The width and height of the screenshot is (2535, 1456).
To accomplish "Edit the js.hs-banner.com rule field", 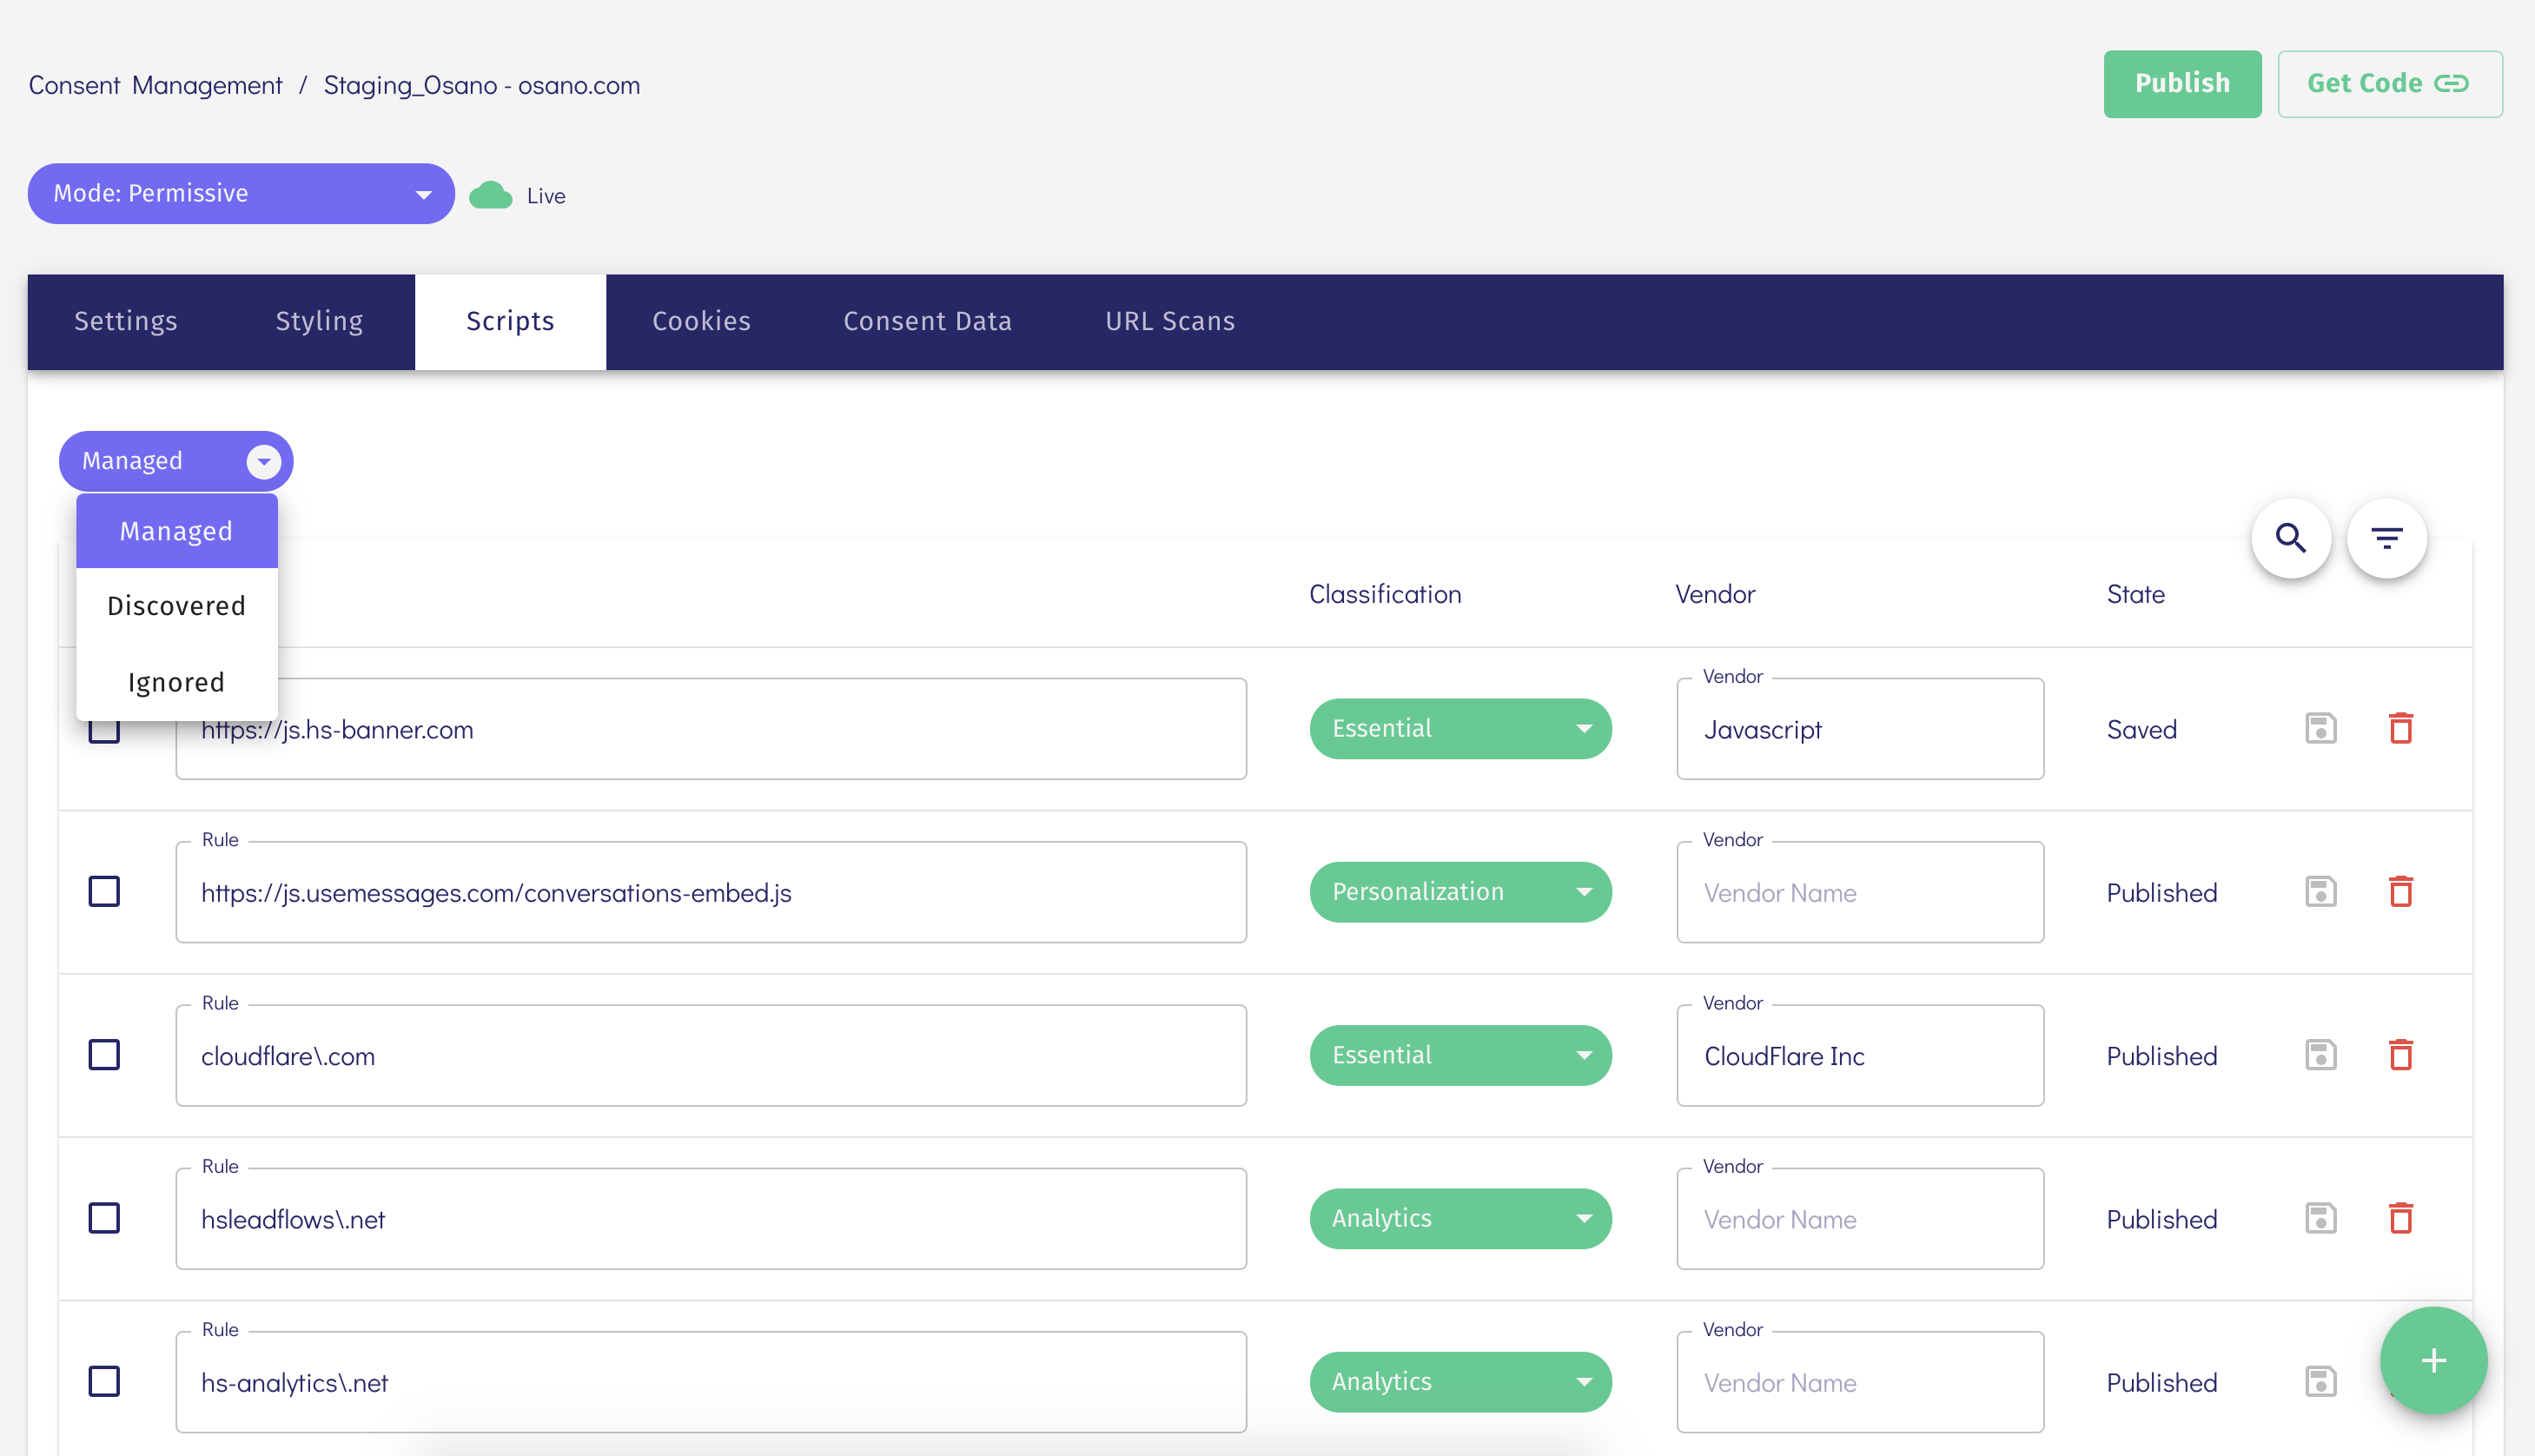I will click(711, 728).
